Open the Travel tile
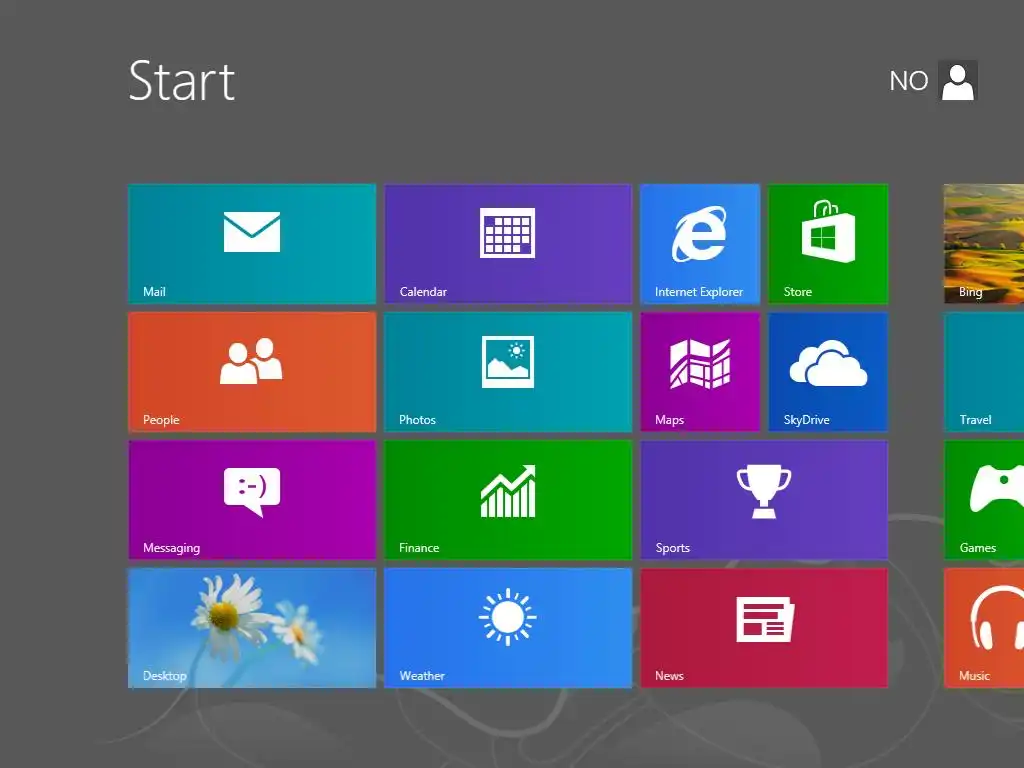 point(984,372)
